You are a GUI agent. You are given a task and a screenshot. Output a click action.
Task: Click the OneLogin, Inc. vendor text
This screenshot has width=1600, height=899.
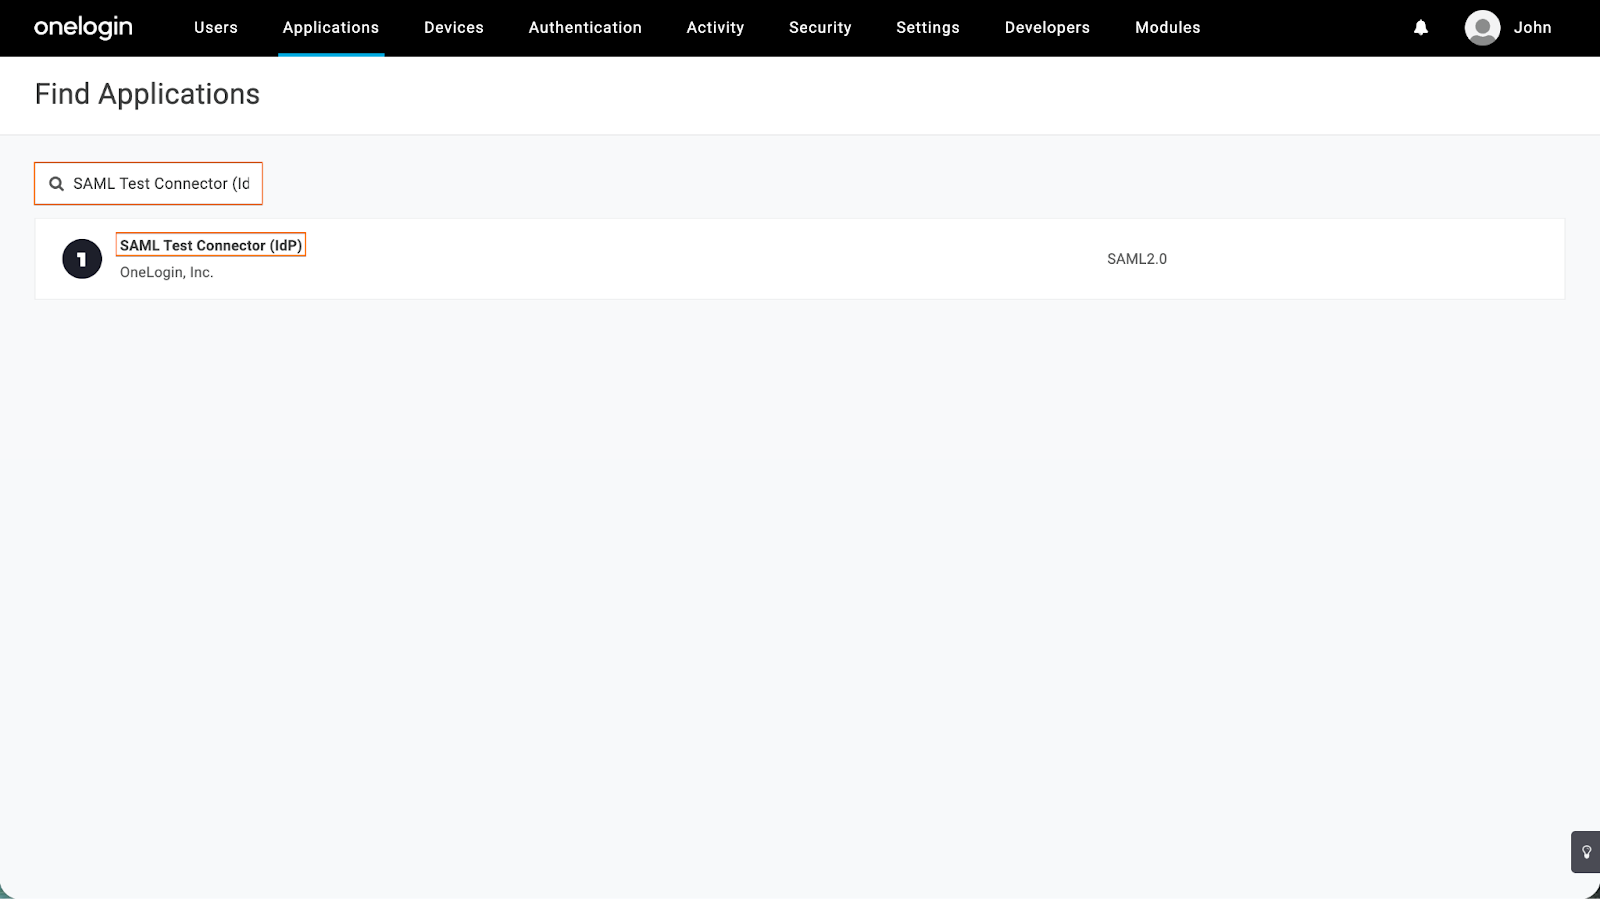(167, 272)
